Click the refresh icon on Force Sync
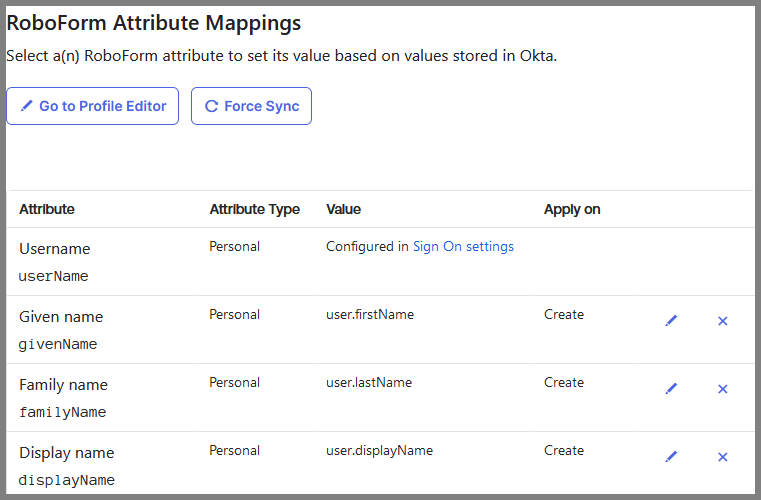The width and height of the screenshot is (761, 500). (211, 107)
